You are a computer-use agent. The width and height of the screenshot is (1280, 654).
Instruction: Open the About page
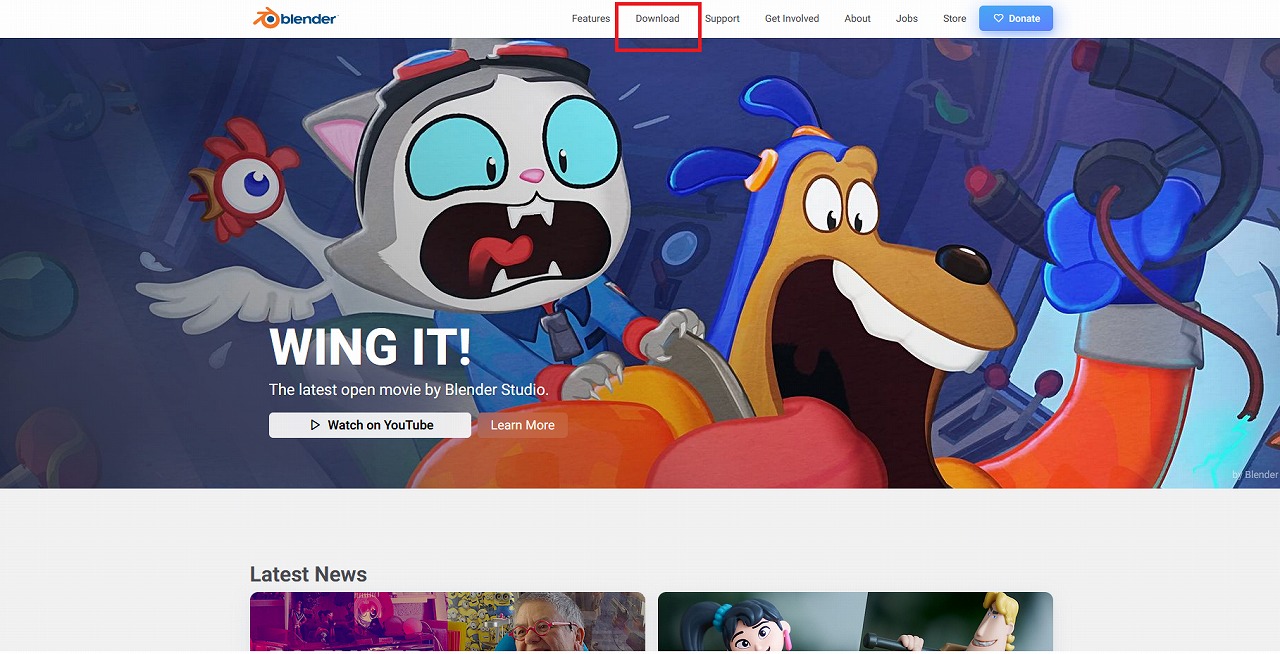(x=857, y=19)
